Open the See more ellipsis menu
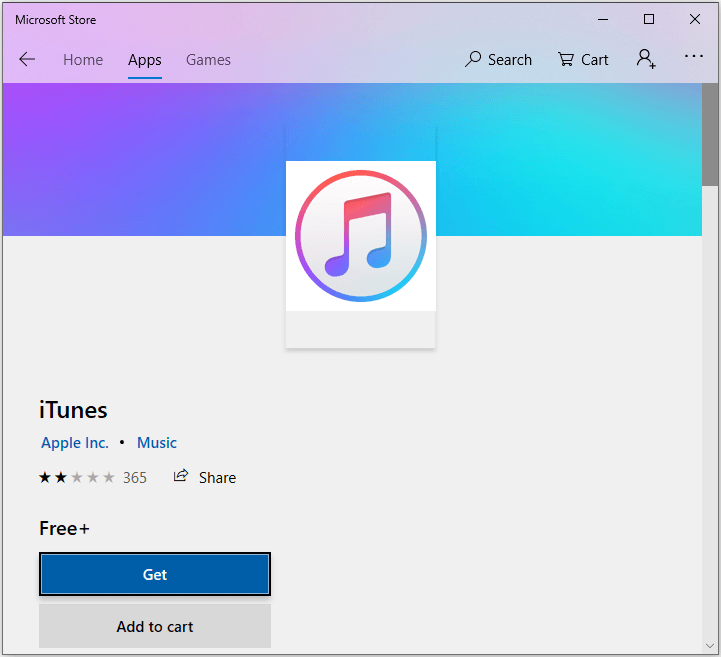Viewport: 721px width, 657px height. 693,56
